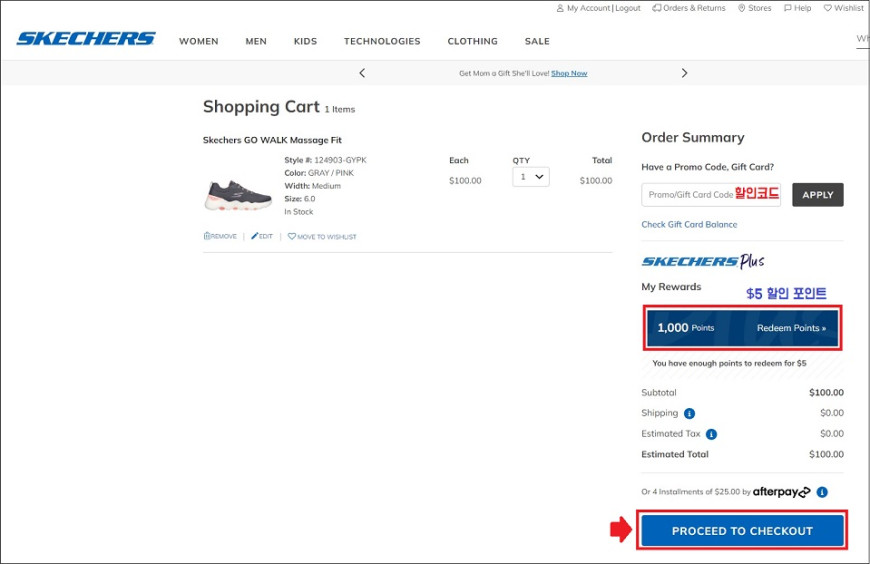Open Check Gift Card Balance
Viewport: 870px width, 564px height.
pyautogui.click(x=689, y=225)
